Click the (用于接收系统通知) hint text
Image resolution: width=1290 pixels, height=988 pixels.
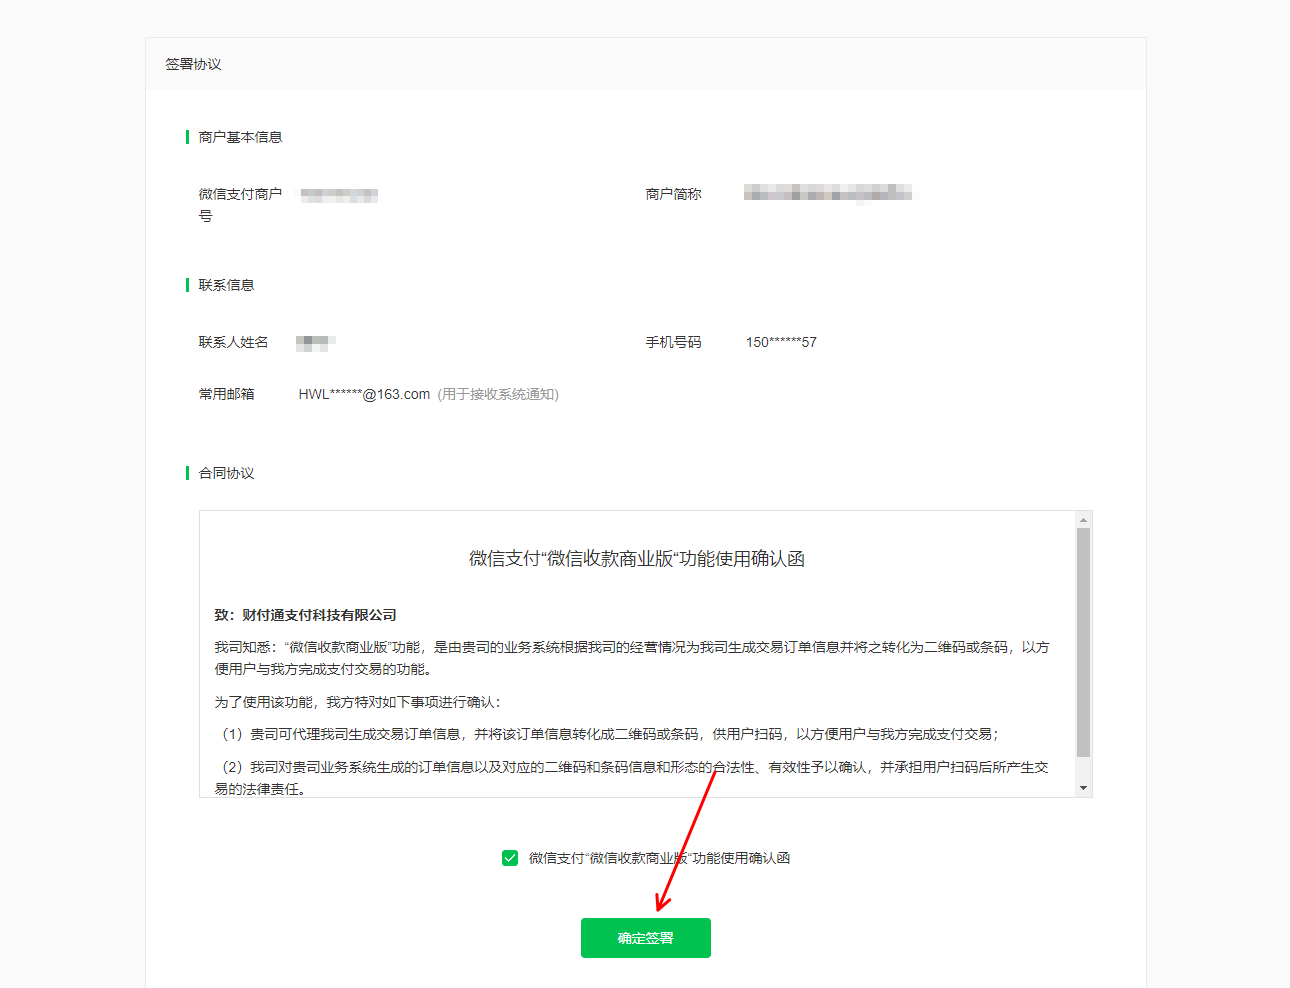[x=498, y=394]
